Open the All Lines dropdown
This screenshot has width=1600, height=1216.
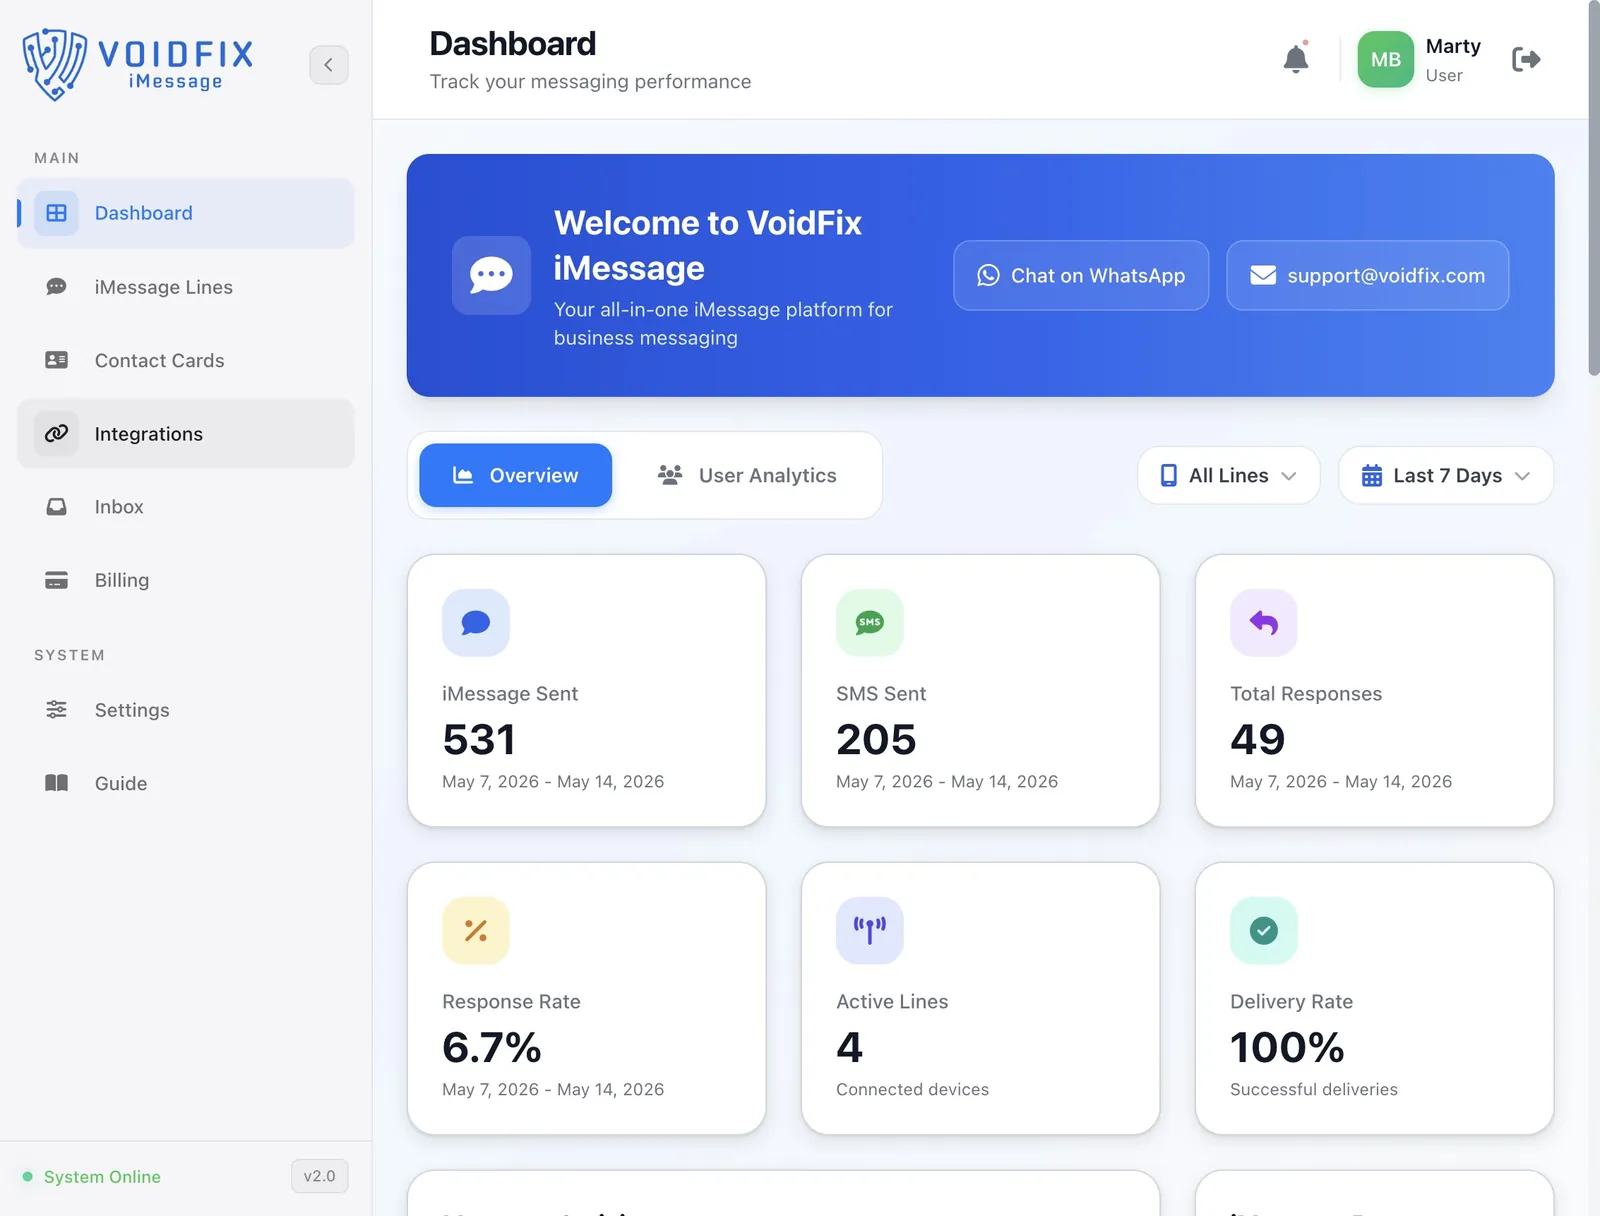[1228, 475]
